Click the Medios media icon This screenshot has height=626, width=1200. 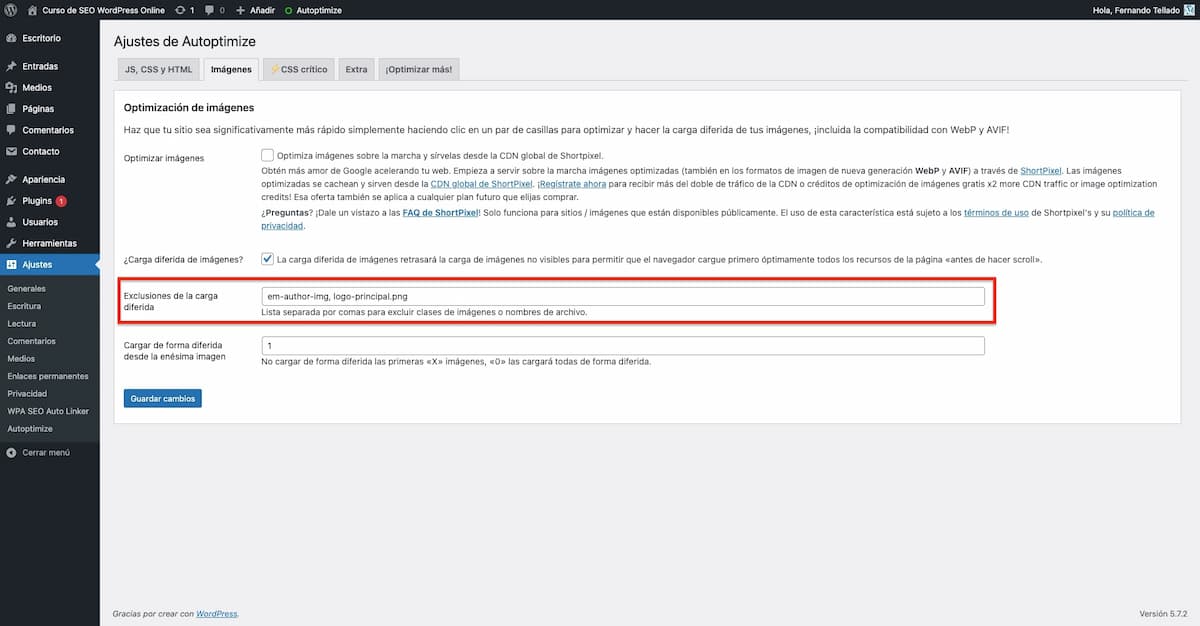[x=11, y=87]
